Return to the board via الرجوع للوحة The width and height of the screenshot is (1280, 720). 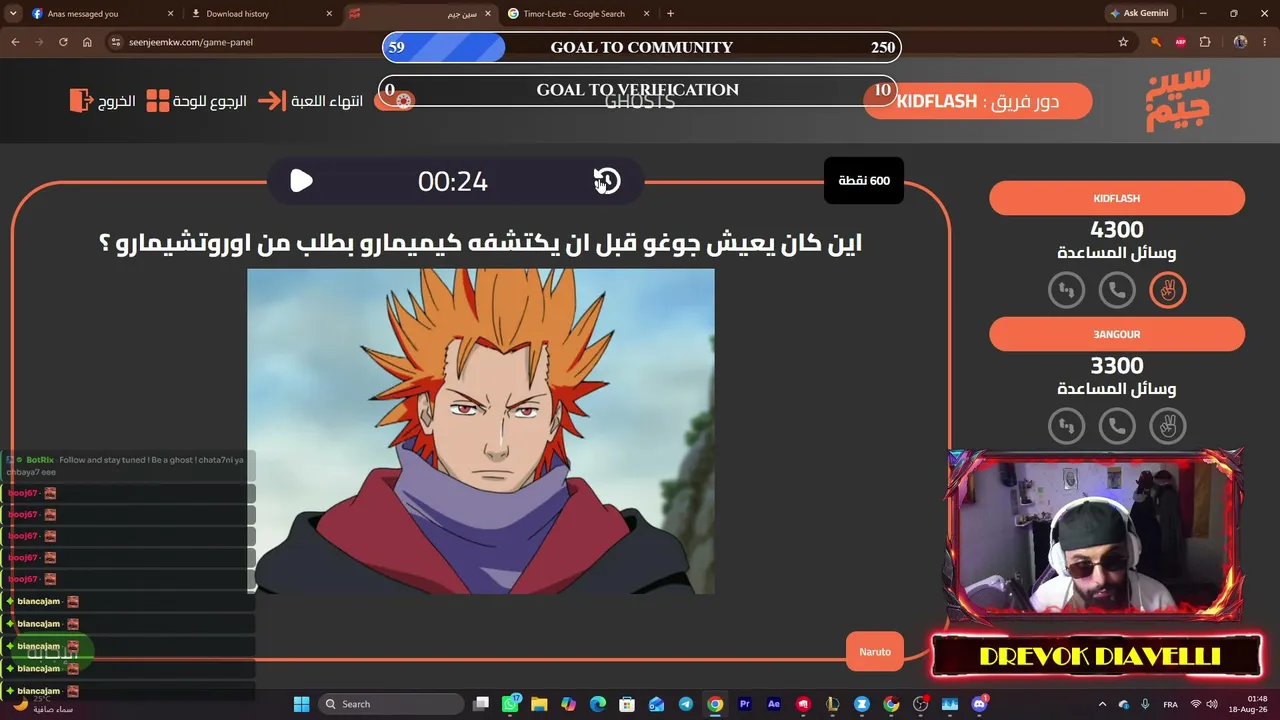[196, 101]
